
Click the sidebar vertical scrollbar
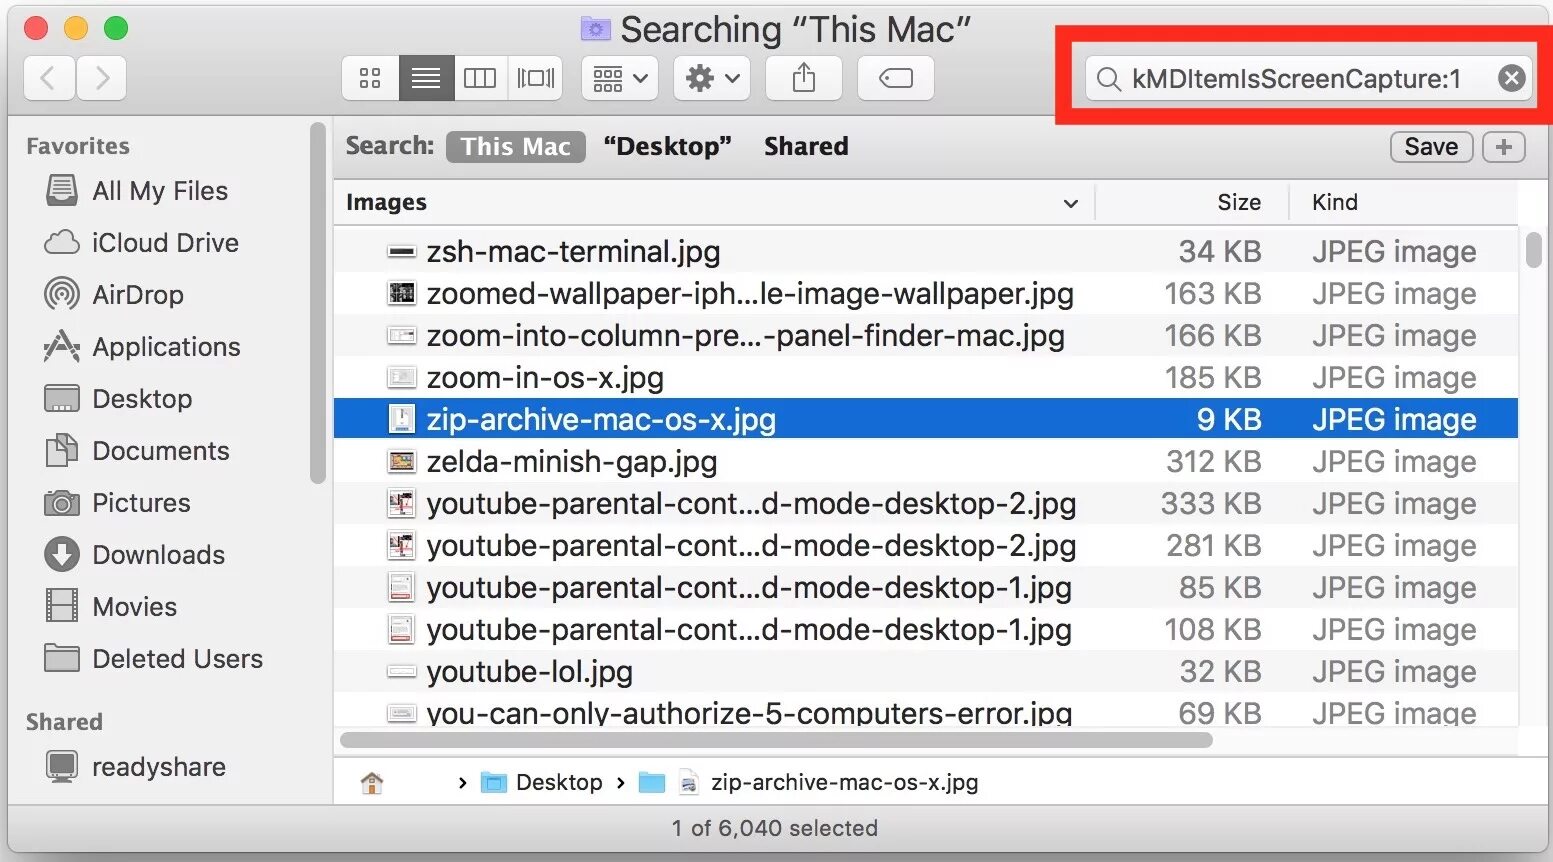coord(318,303)
